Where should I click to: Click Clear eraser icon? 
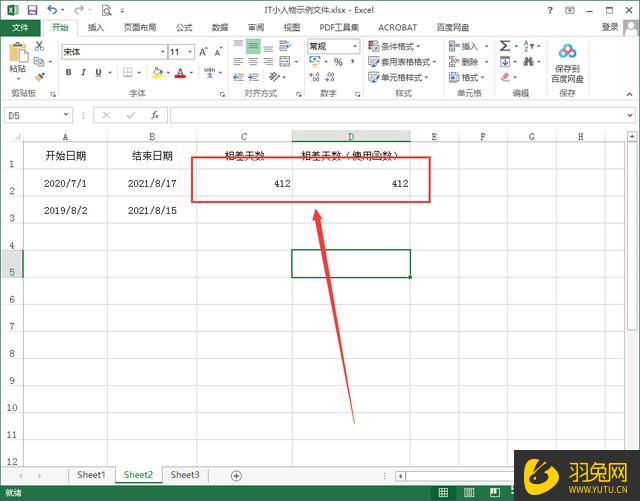pos(506,77)
